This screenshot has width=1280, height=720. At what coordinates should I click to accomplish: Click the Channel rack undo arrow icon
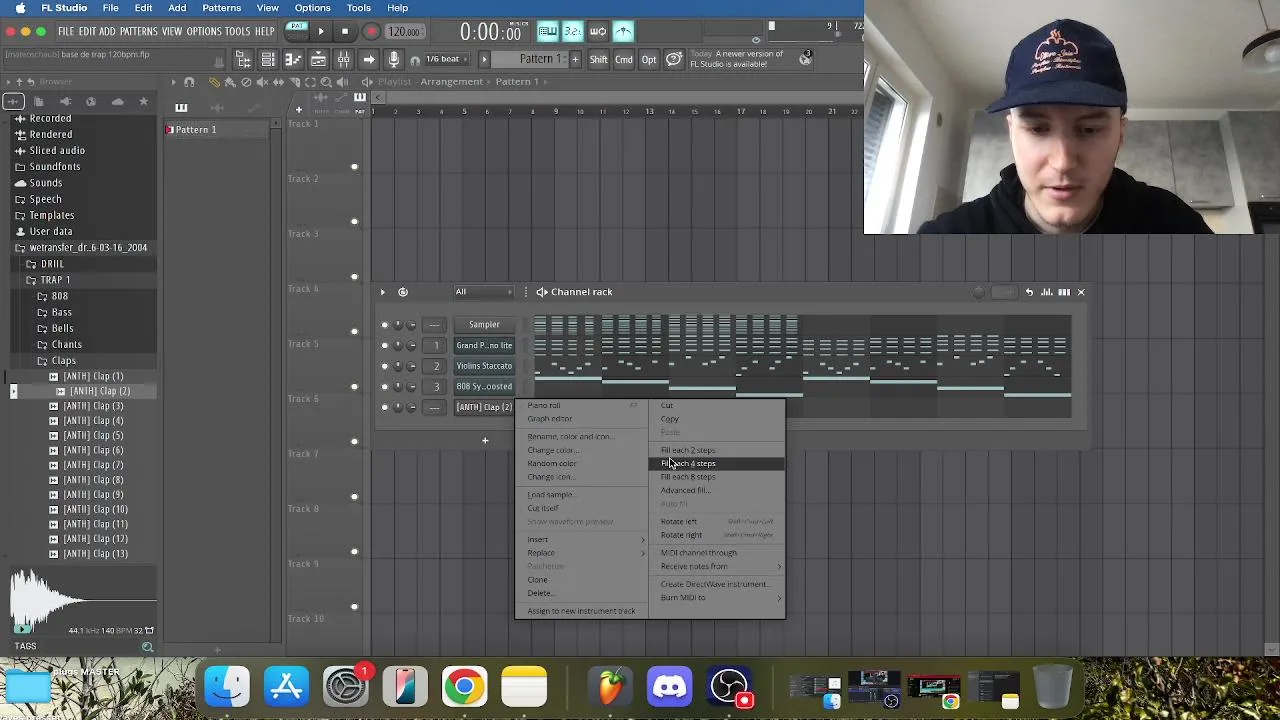click(x=1029, y=292)
